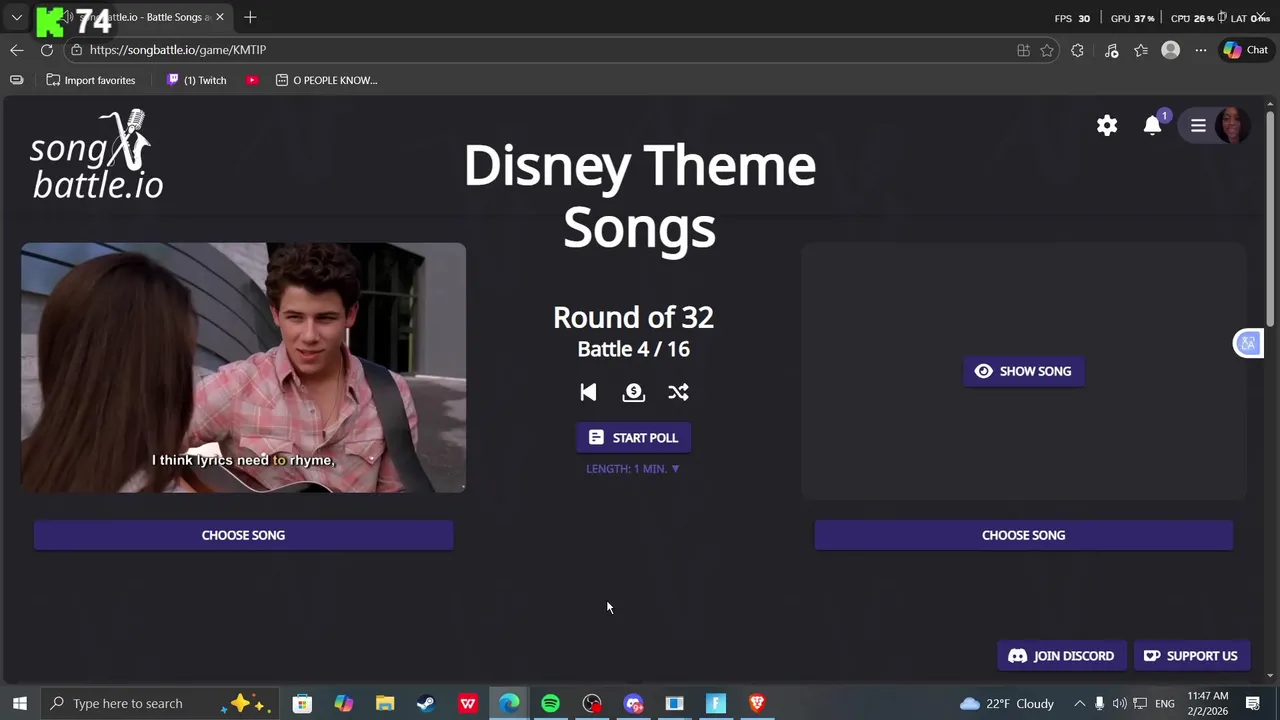Choose the left song
The height and width of the screenshot is (720, 1280).
[243, 535]
